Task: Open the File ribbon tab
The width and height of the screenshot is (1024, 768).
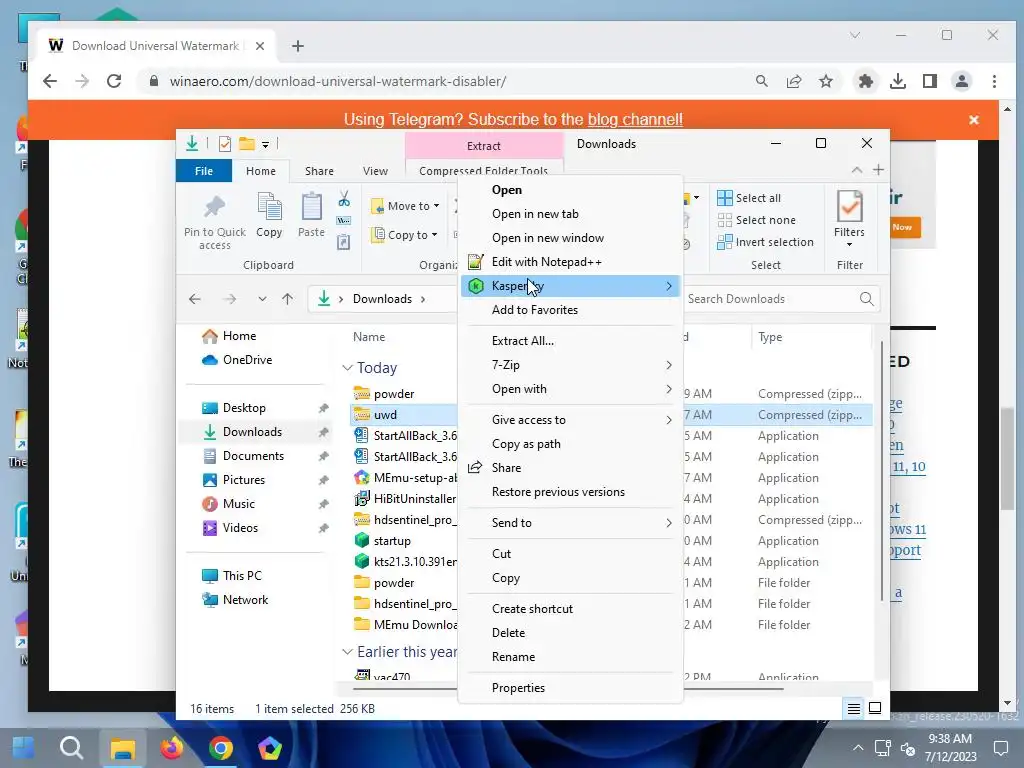Action: [x=204, y=171]
